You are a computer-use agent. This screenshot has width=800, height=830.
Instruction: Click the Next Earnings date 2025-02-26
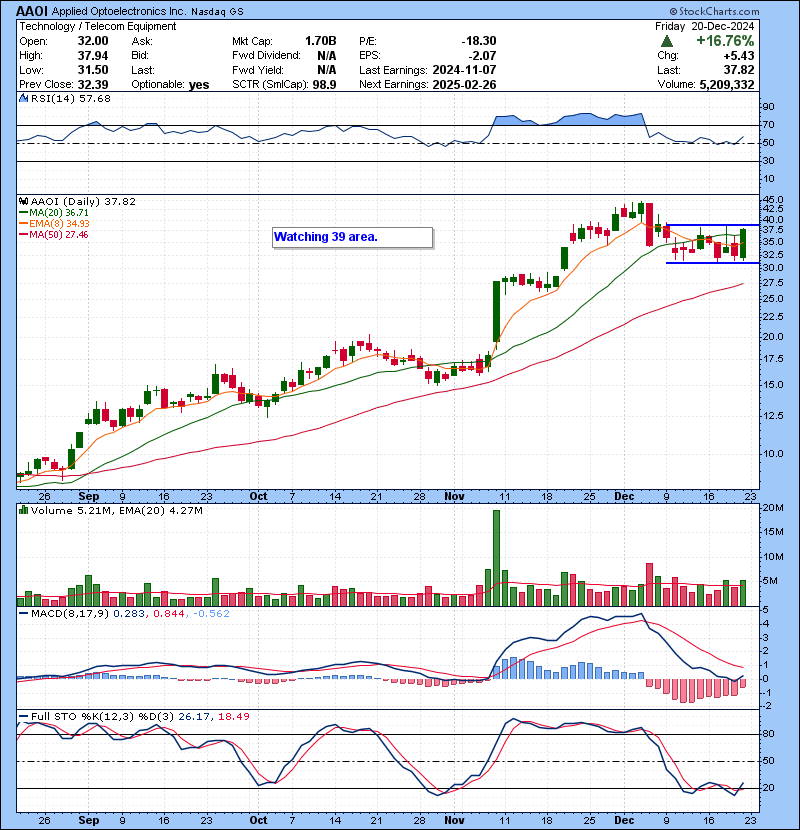464,84
